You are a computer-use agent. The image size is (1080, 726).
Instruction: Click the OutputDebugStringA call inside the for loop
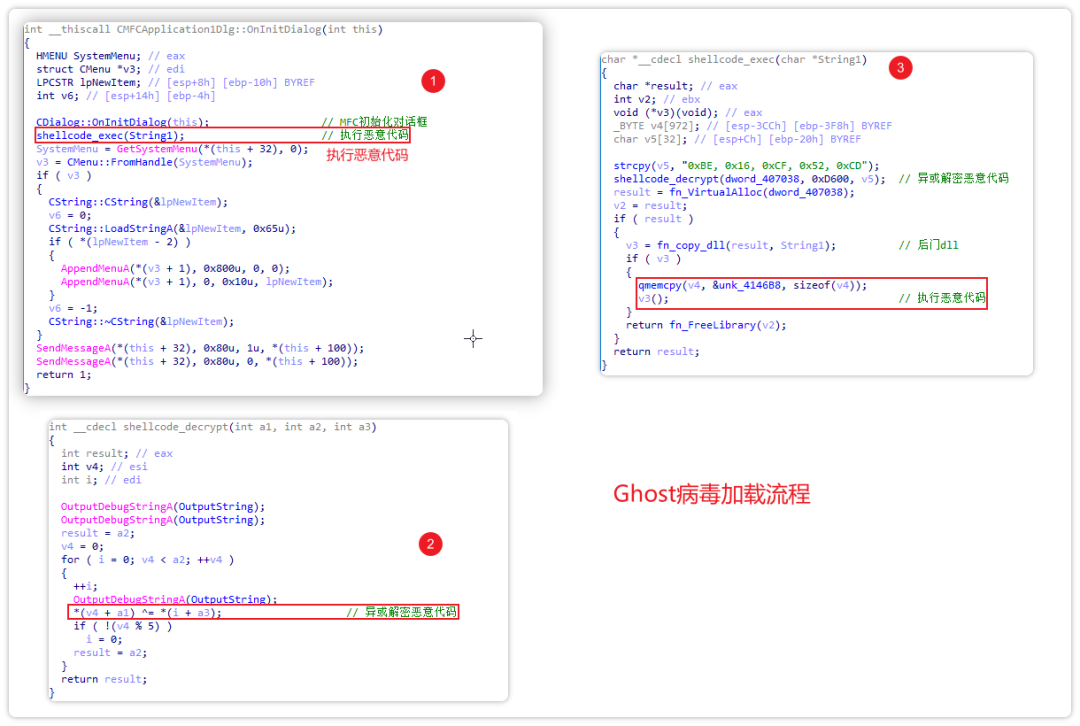tap(175, 599)
